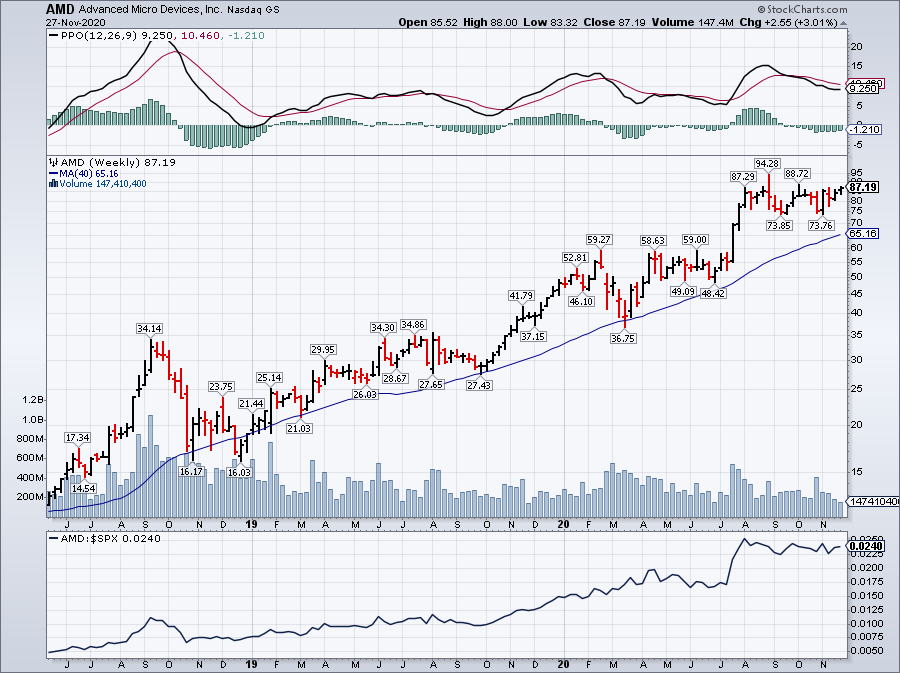This screenshot has height=673, width=900.
Task: Click the up arrow beside the Chg value
Action: 843,23
